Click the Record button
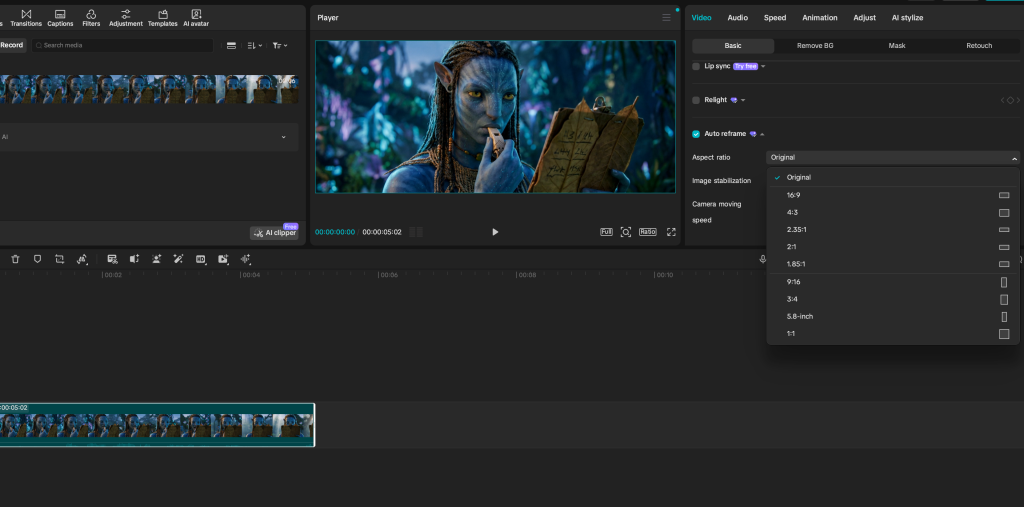Viewport: 1024px width, 507px height. point(11,45)
